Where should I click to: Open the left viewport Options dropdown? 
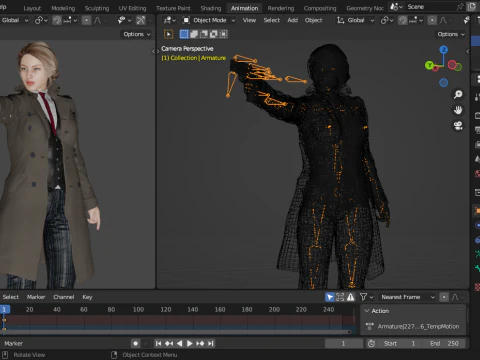pyautogui.click(x=137, y=34)
